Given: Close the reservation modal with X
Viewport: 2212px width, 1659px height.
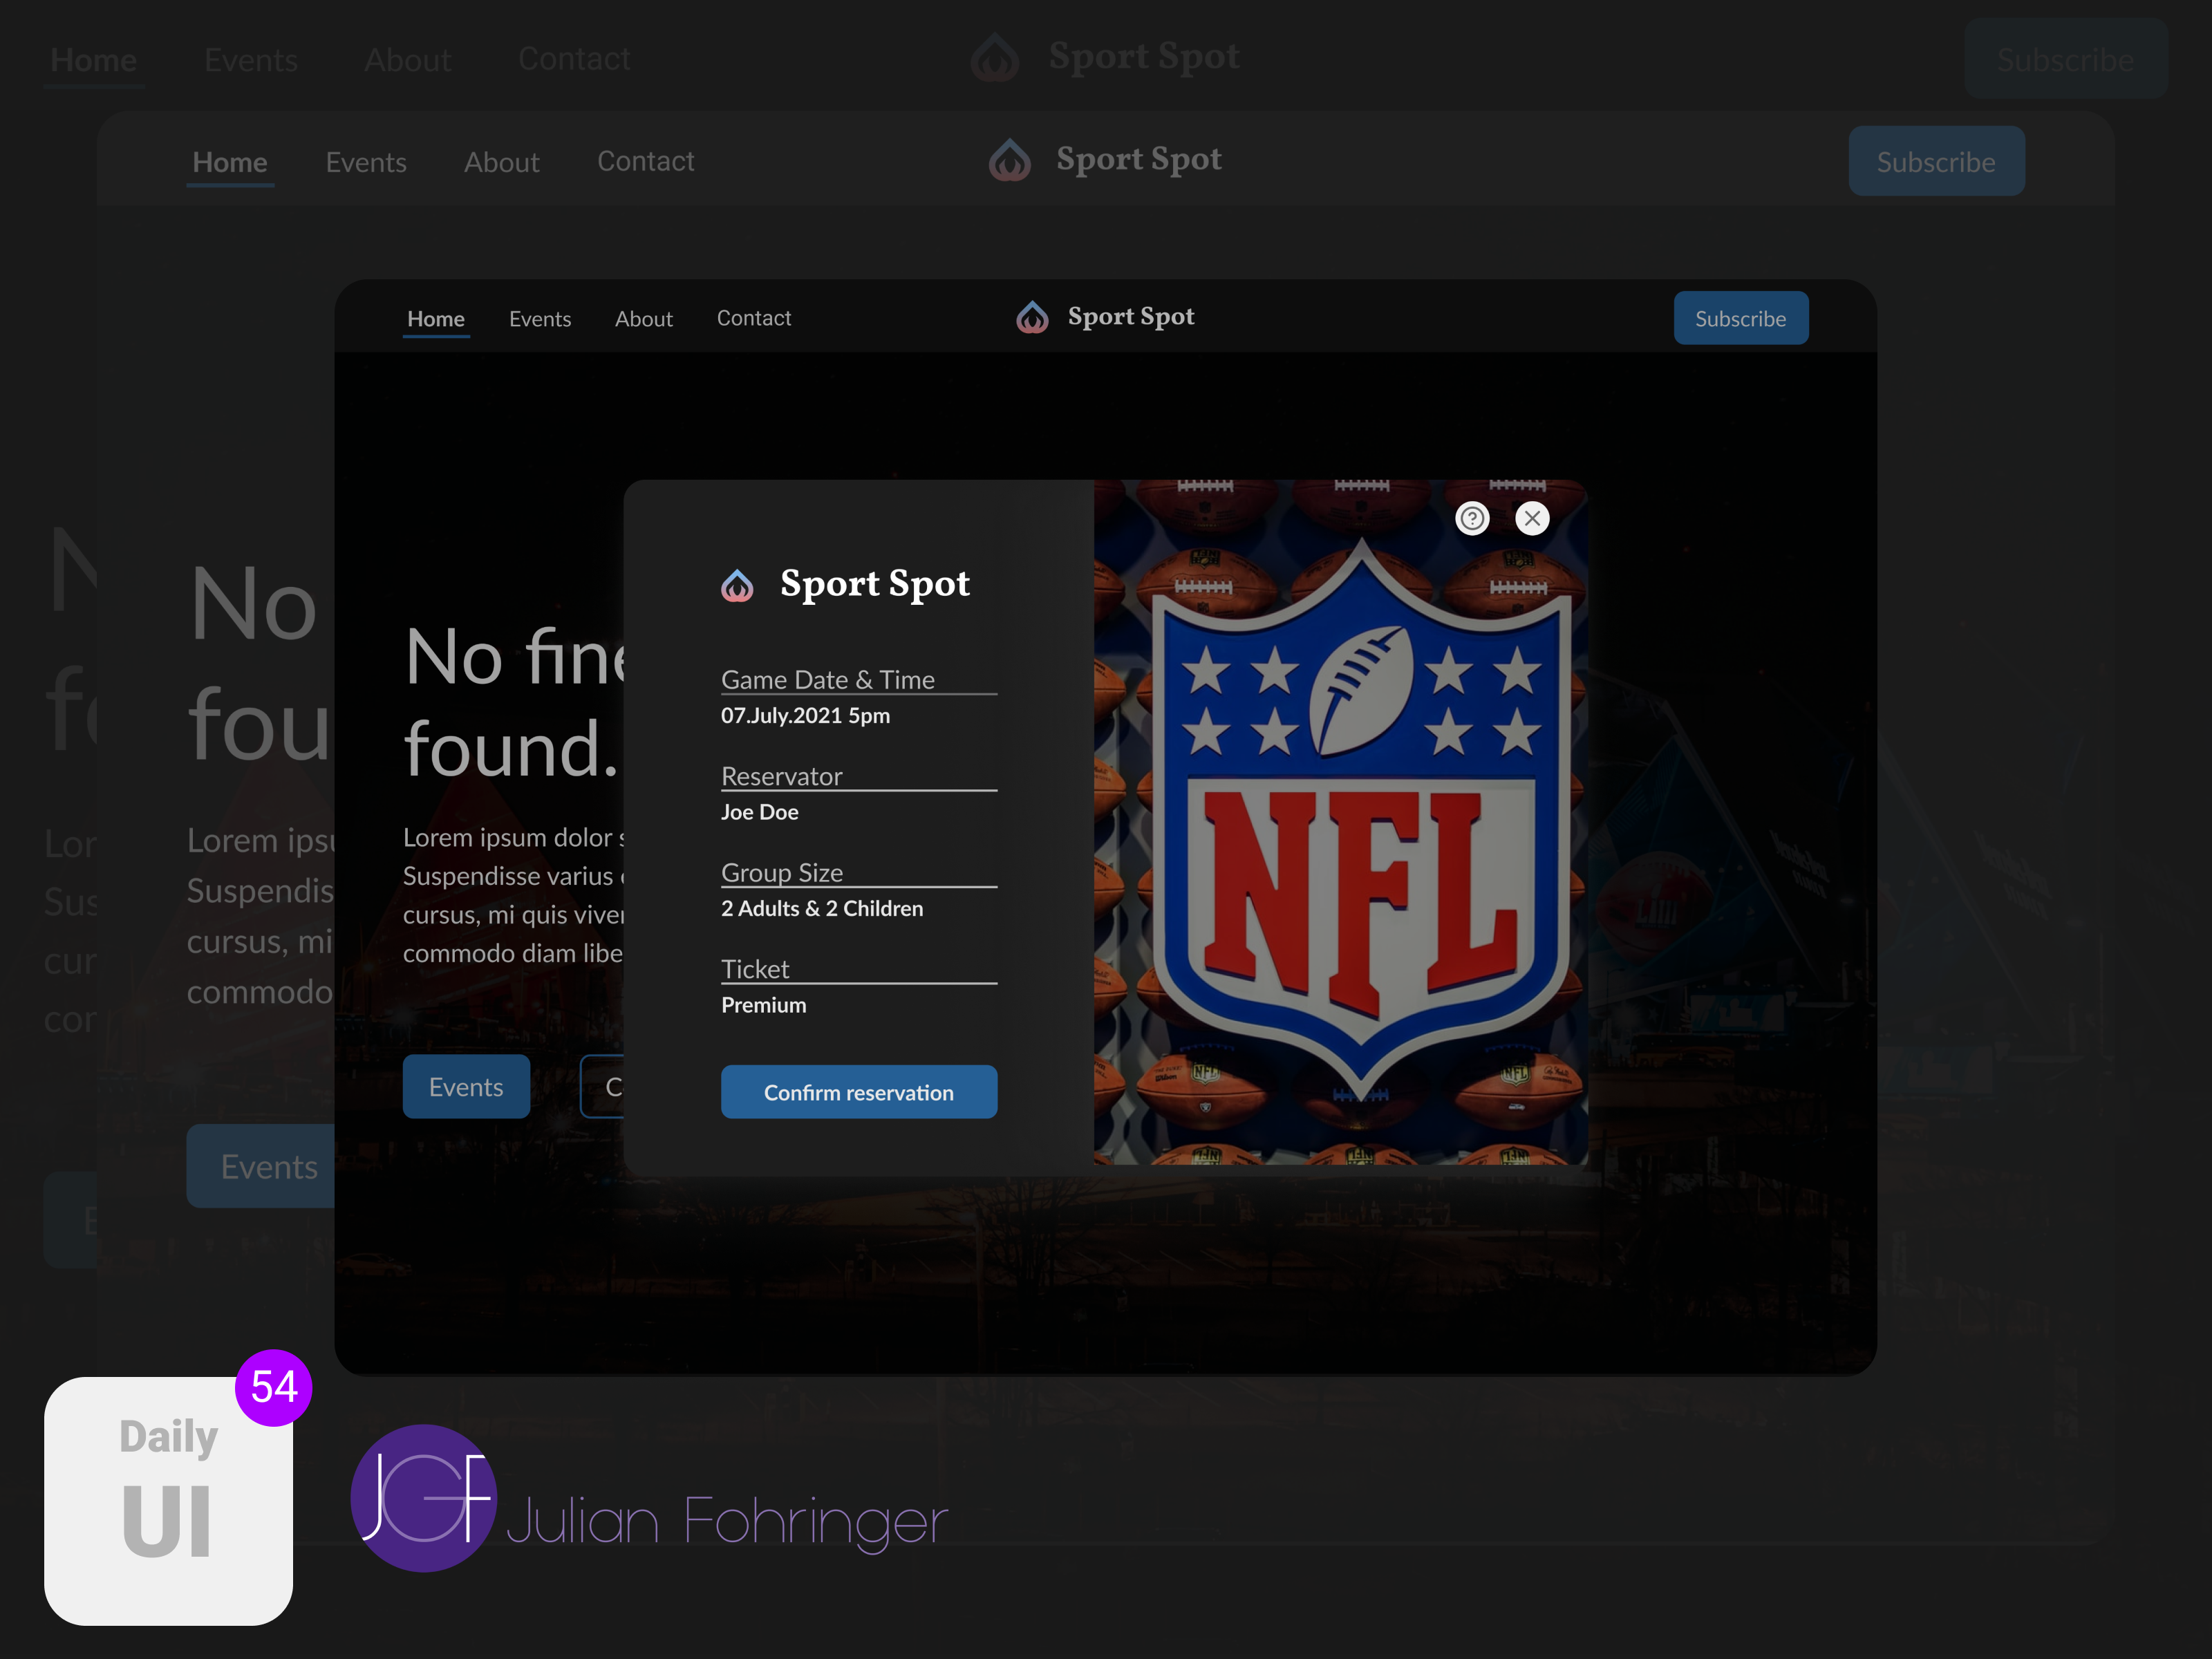Looking at the screenshot, I should point(1532,518).
